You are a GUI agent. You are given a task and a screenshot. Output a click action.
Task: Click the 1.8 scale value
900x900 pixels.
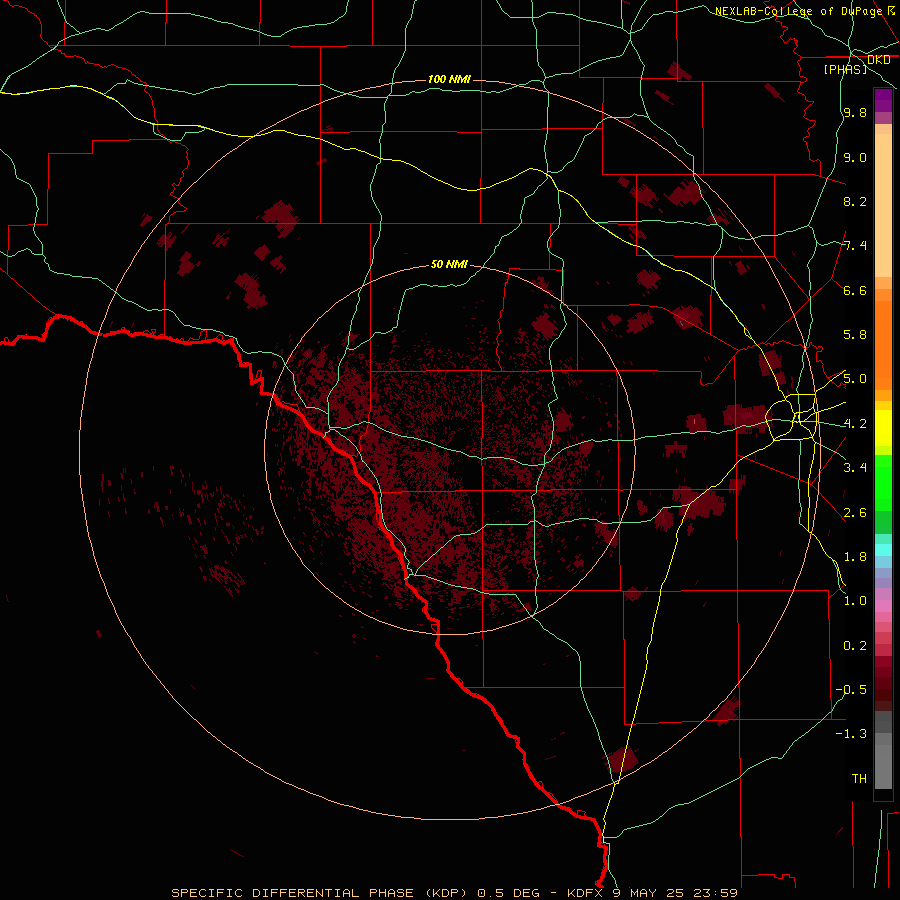click(x=855, y=557)
